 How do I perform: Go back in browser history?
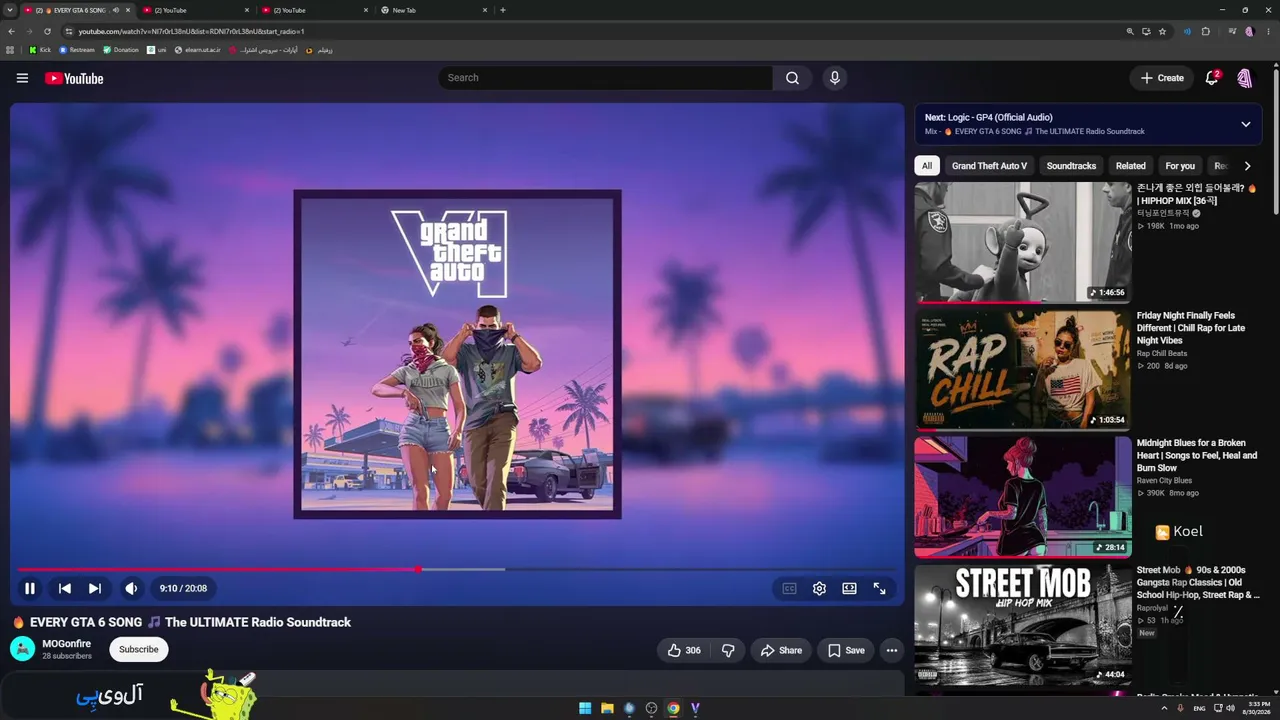coord(11,31)
